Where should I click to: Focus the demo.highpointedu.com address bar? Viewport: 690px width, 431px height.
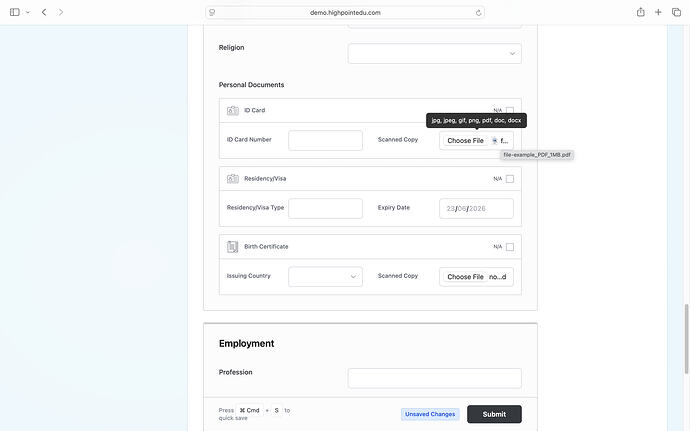tap(345, 12)
